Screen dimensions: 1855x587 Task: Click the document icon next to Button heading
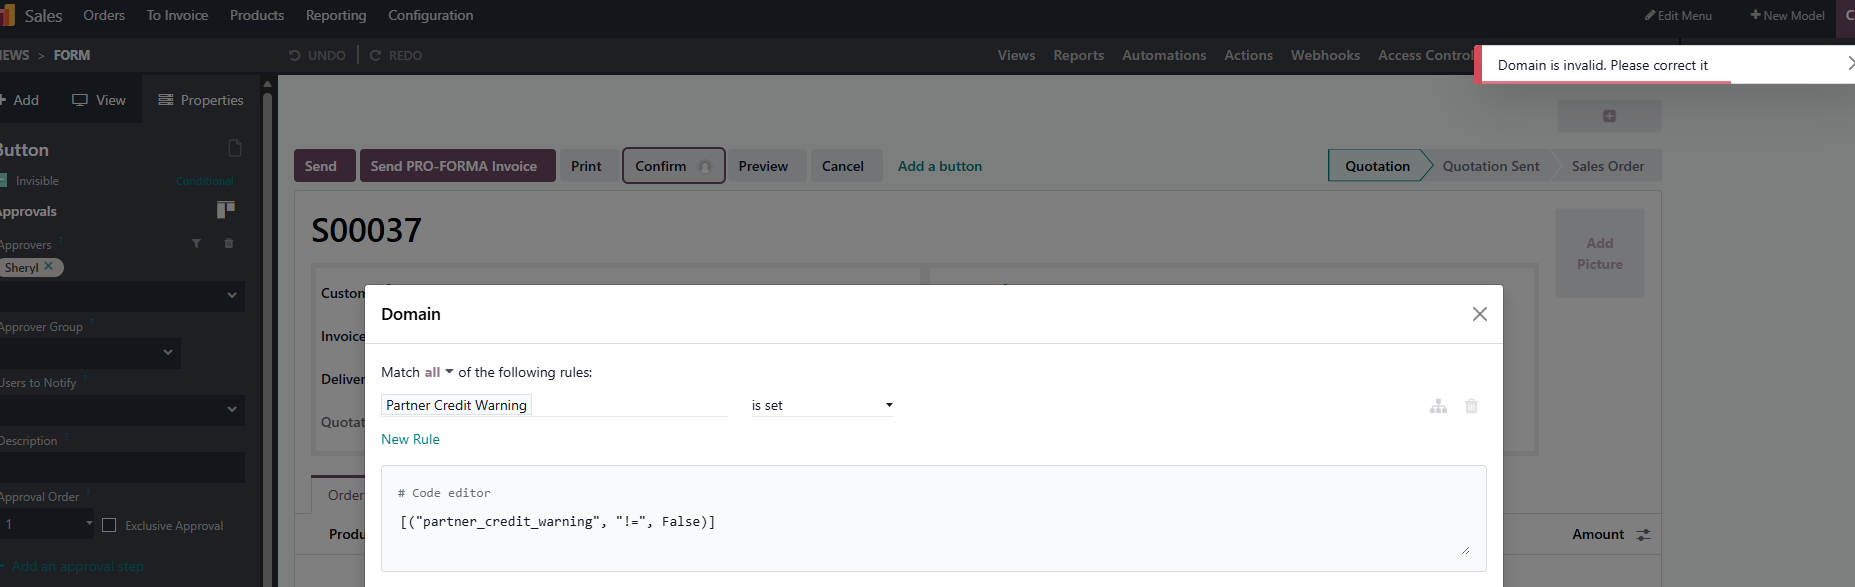click(235, 149)
